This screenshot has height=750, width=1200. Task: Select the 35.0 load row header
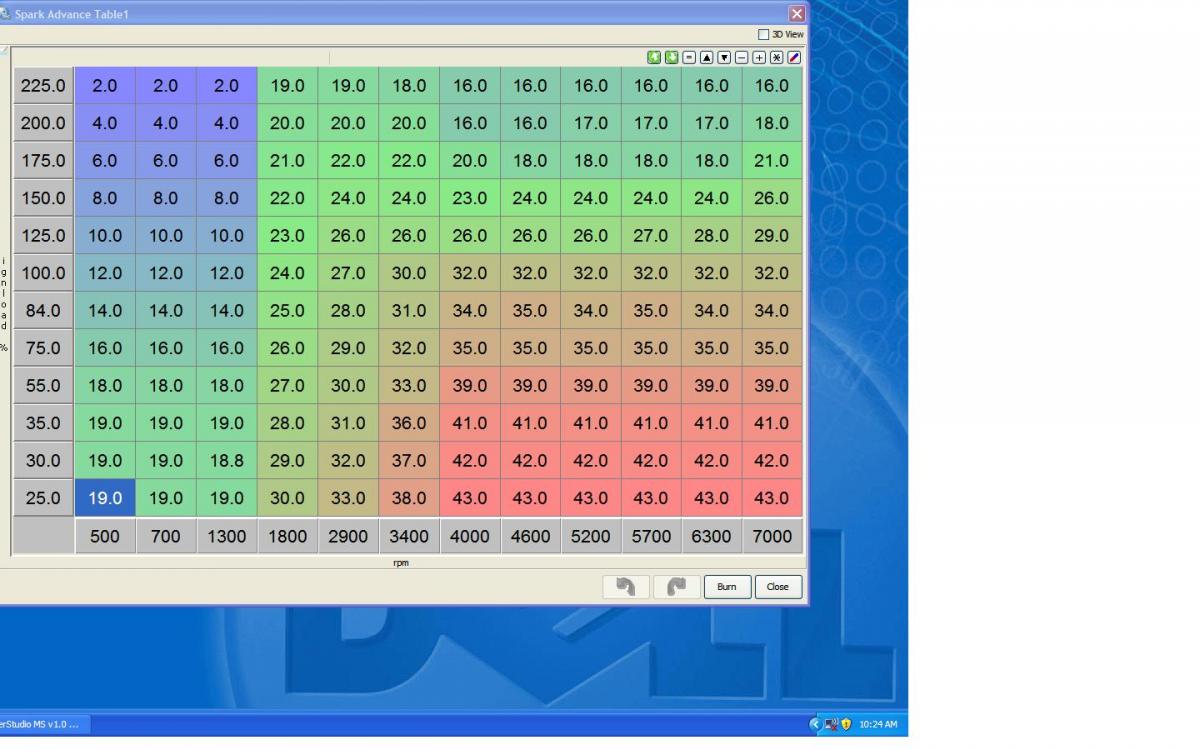[x=43, y=423]
